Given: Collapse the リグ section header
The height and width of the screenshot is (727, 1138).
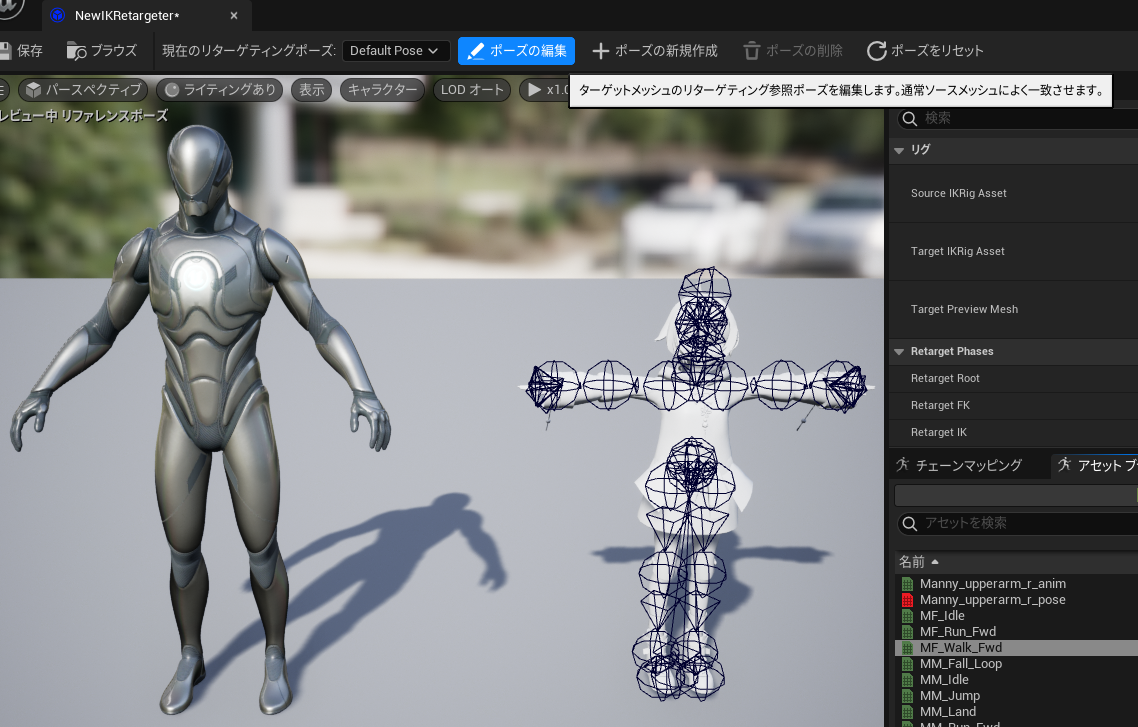Looking at the screenshot, I should (899, 150).
